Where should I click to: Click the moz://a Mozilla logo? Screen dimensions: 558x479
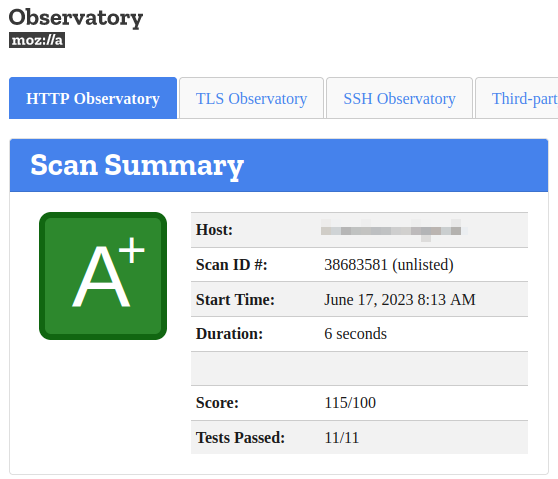coord(37,40)
